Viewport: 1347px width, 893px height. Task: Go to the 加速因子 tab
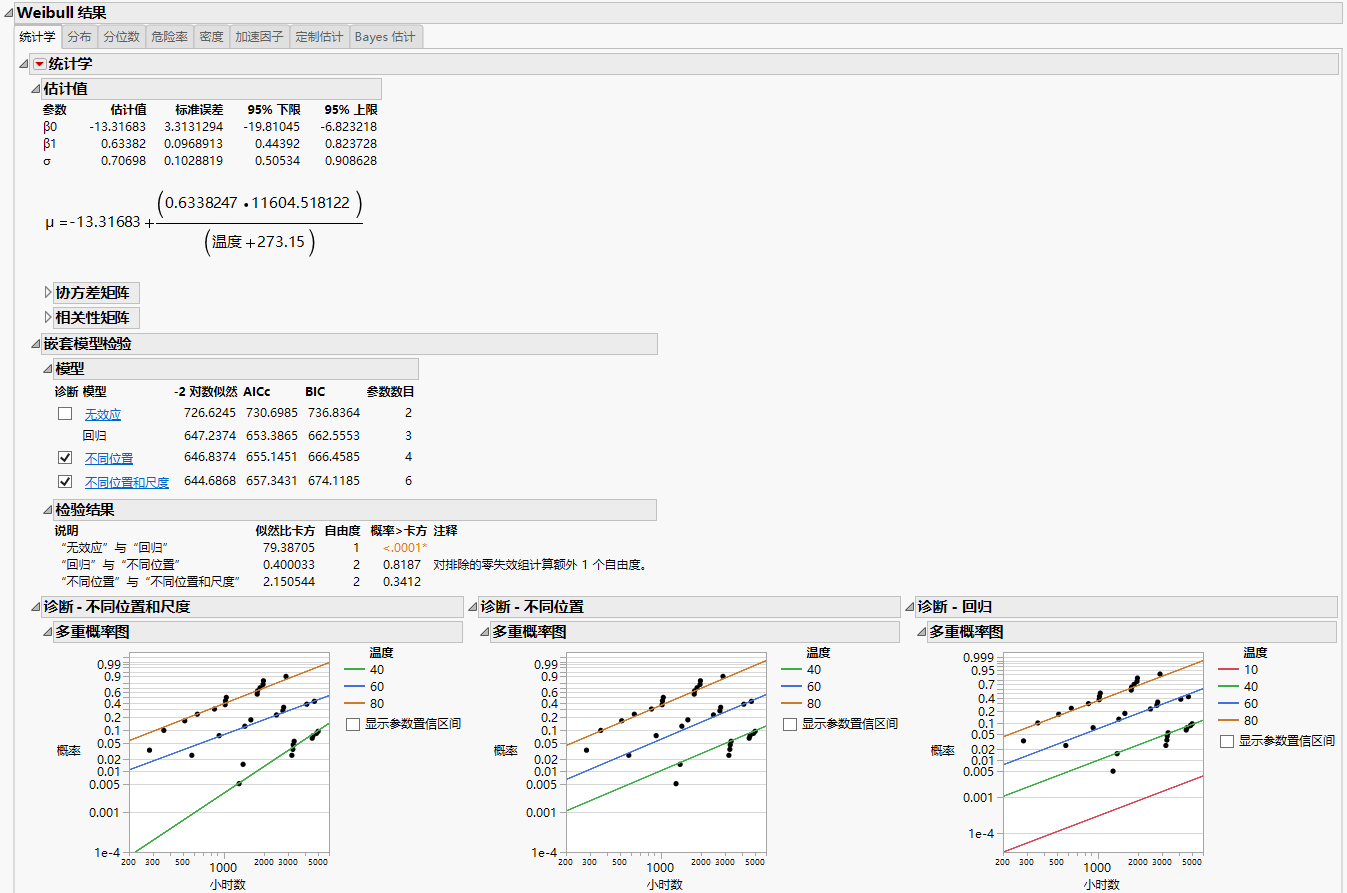[x=259, y=37]
